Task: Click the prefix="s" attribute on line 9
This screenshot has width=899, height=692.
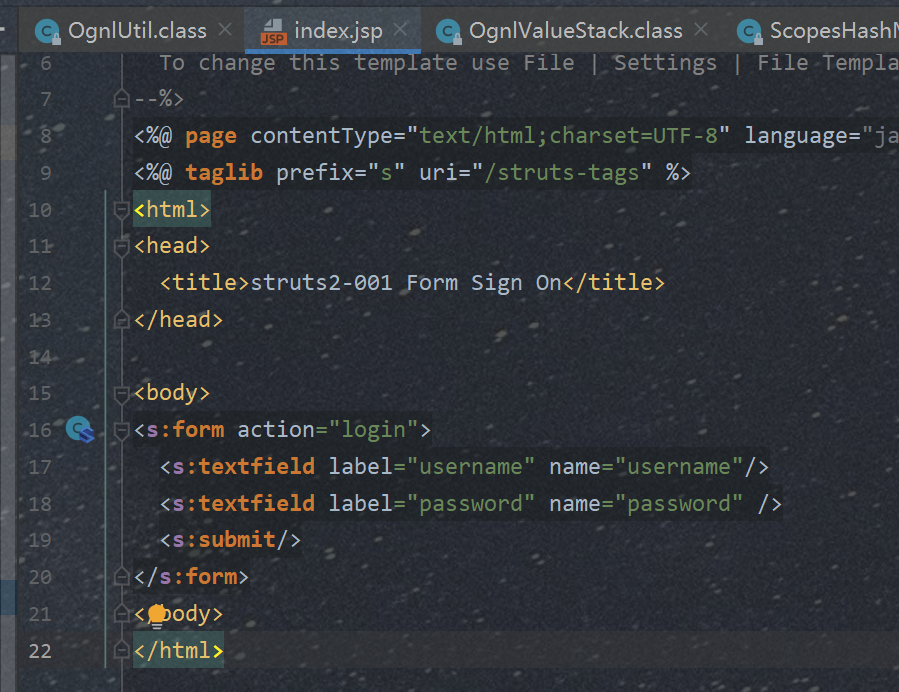Action: click(341, 173)
